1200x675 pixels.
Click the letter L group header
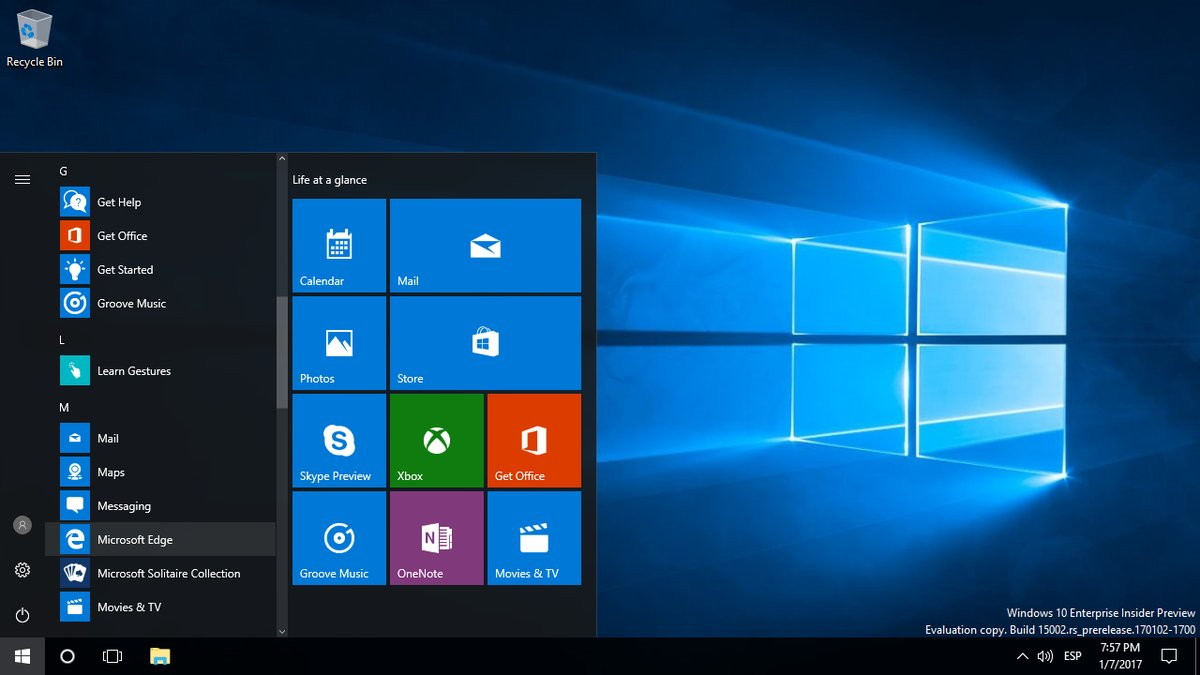click(x=62, y=340)
